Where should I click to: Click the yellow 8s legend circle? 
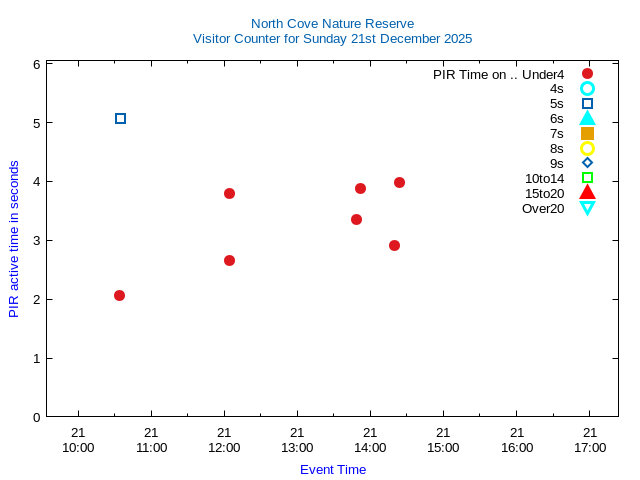point(587,148)
